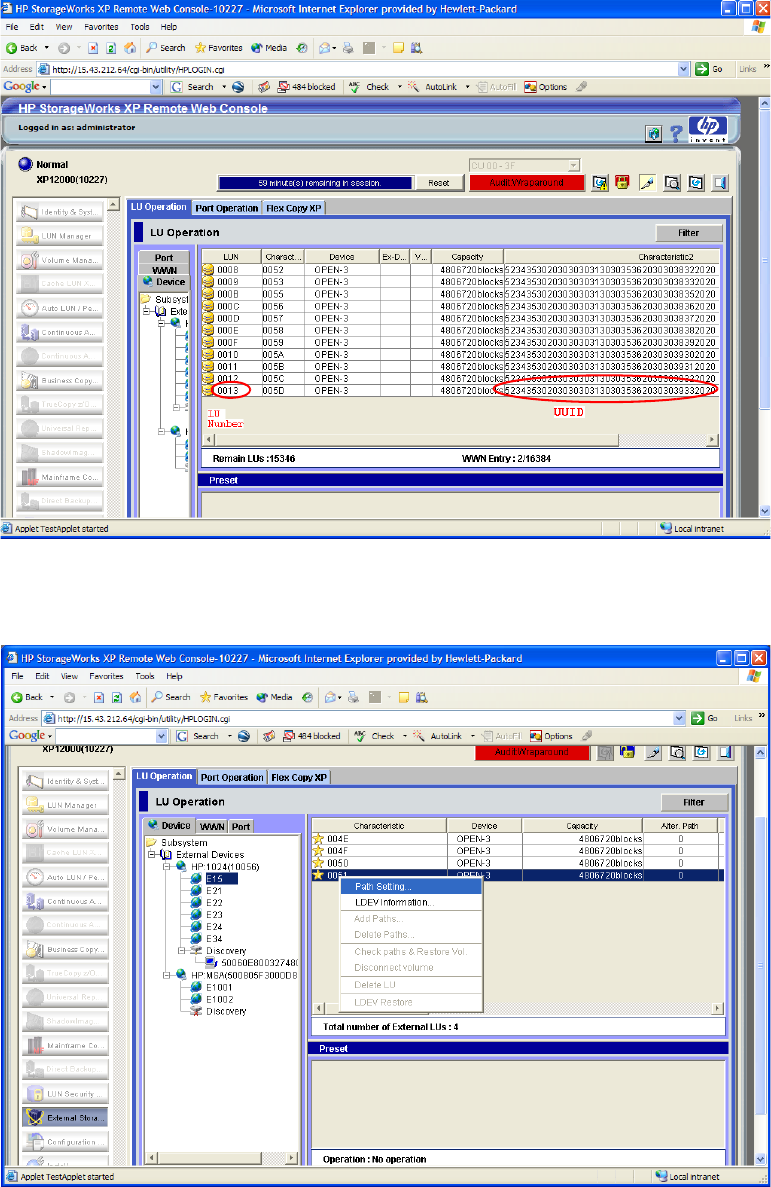Viewport: 771px width, 1187px height.
Task: Click the question mark help icon
Action: [x=676, y=134]
